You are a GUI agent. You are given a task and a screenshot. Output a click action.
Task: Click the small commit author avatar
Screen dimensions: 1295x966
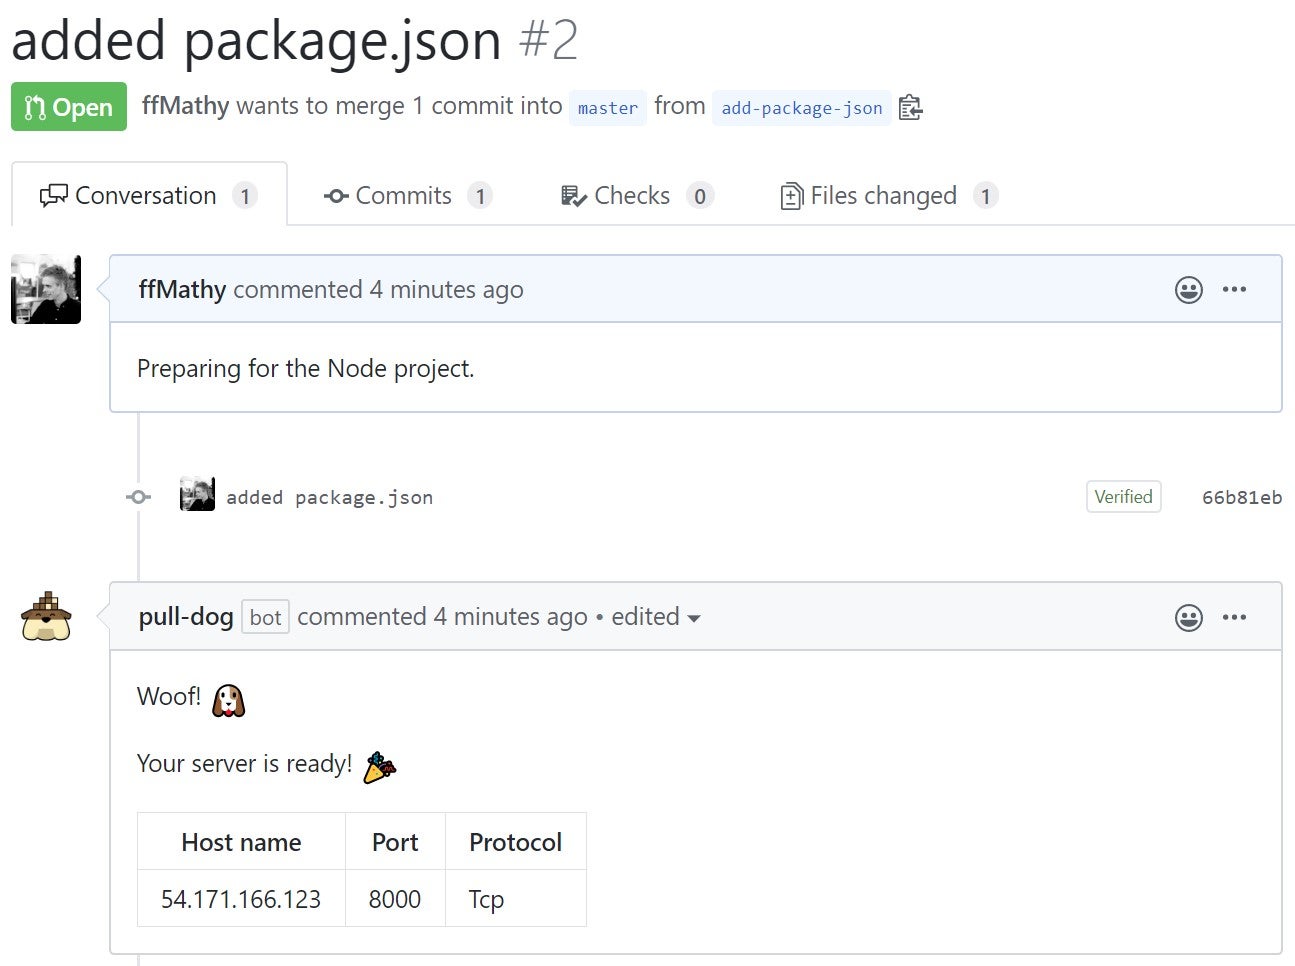[x=197, y=496]
